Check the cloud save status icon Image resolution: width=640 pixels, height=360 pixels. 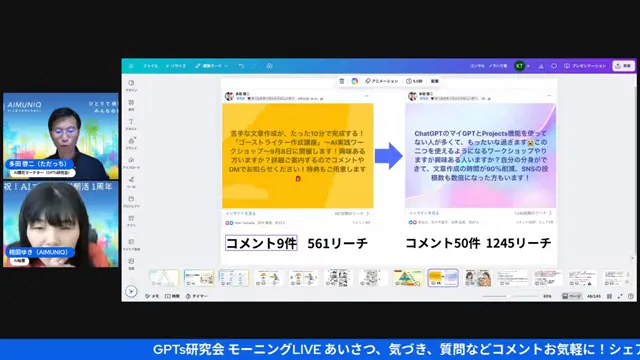[269, 66]
